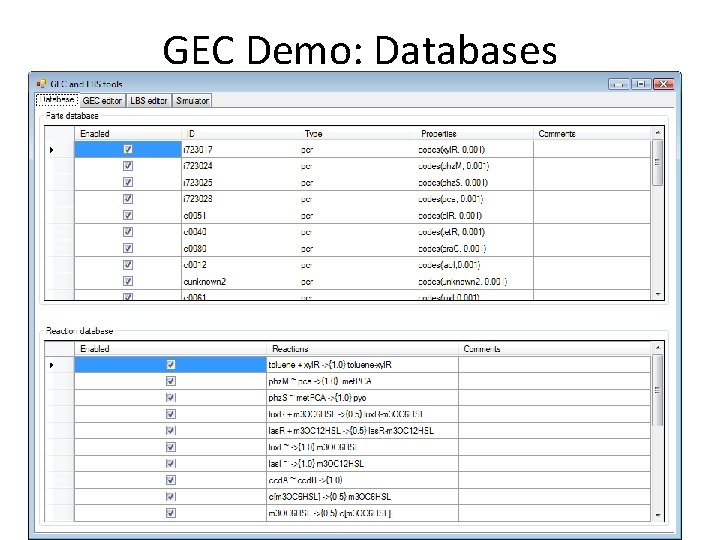The width and height of the screenshot is (720, 540).
Task: Click the Reactions column header
Action: coord(362,349)
